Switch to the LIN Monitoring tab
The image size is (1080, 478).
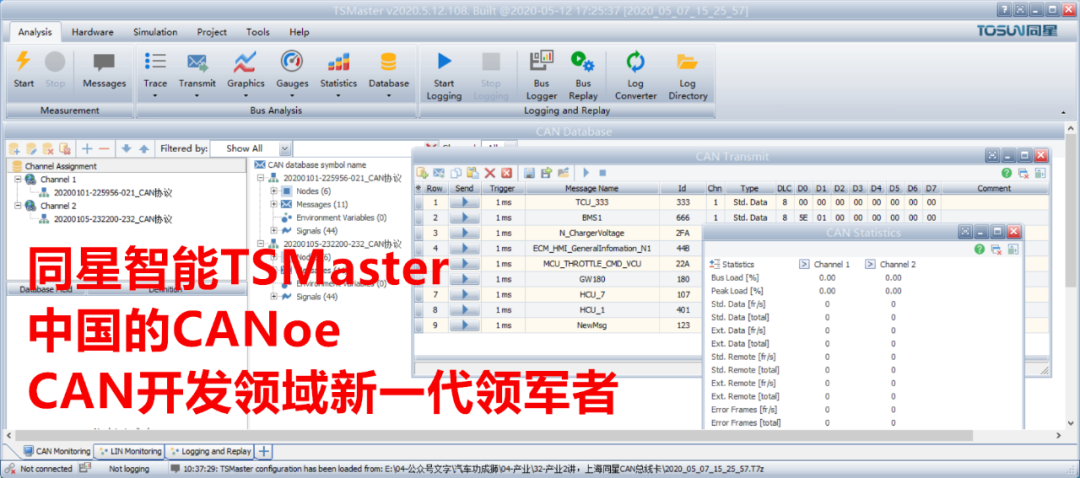coord(129,452)
